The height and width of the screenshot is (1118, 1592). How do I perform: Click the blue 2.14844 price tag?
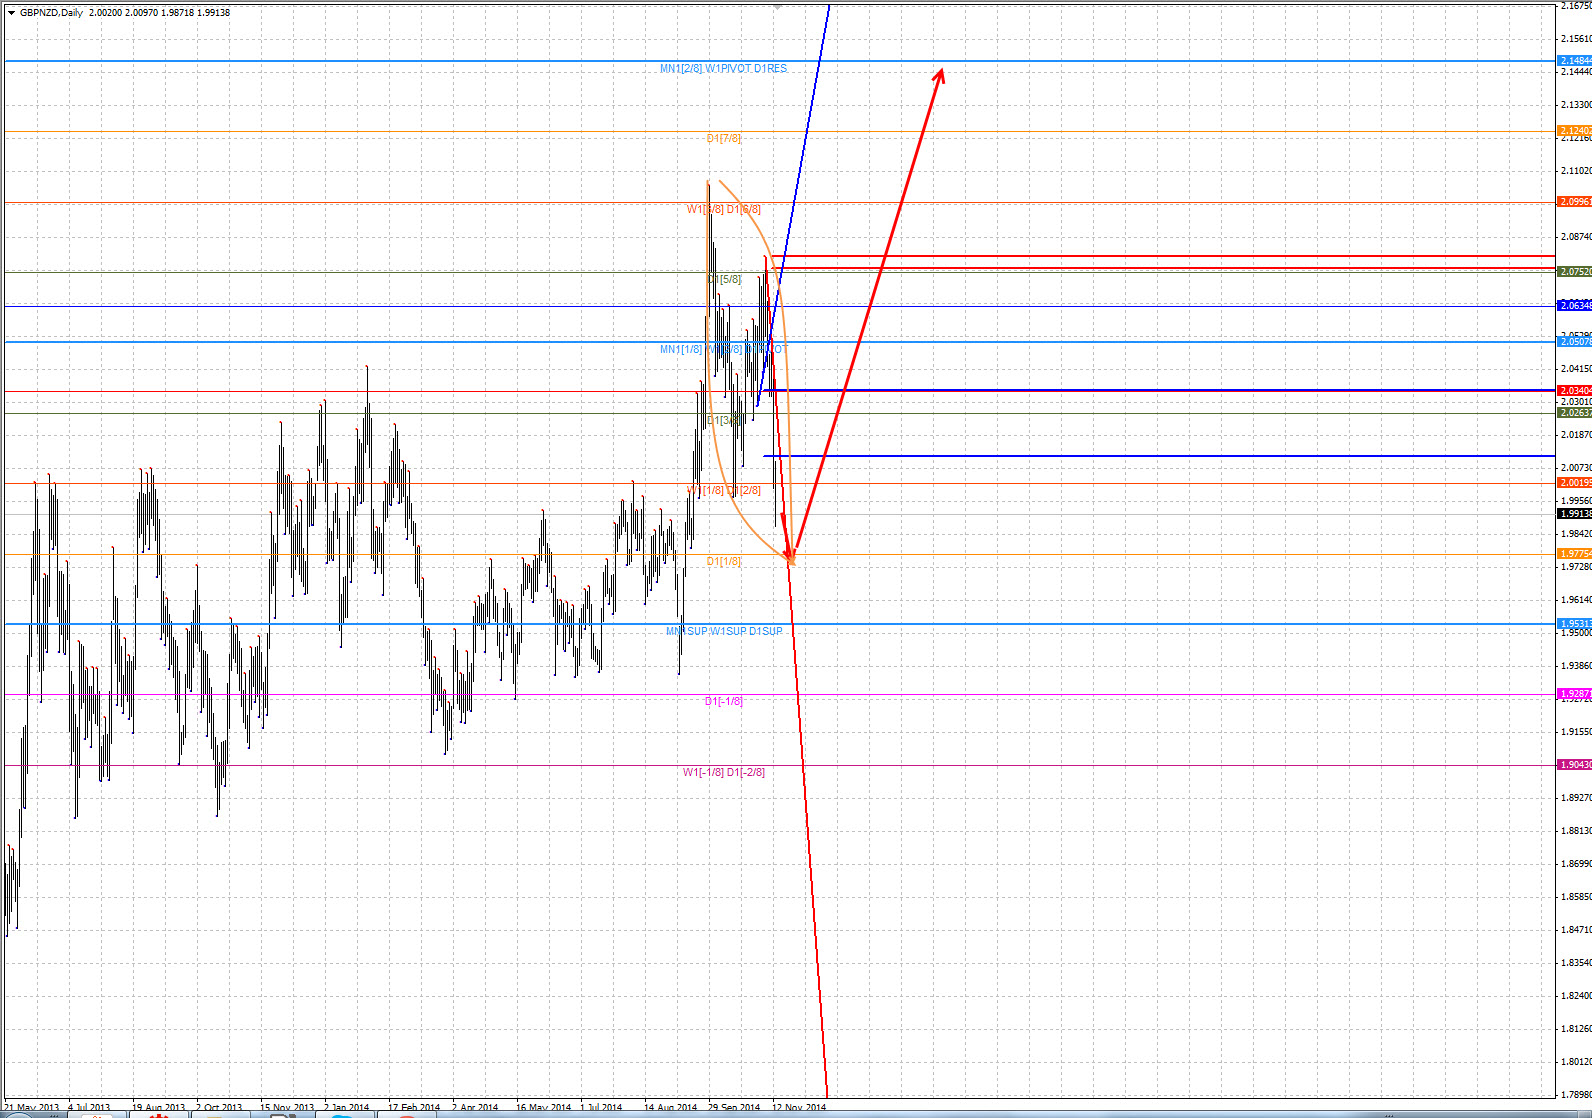1574,61
